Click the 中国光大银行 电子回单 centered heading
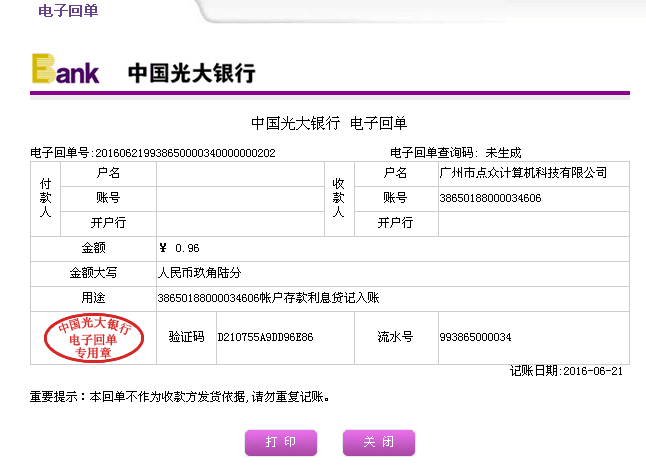The image size is (646, 465). coord(329,123)
